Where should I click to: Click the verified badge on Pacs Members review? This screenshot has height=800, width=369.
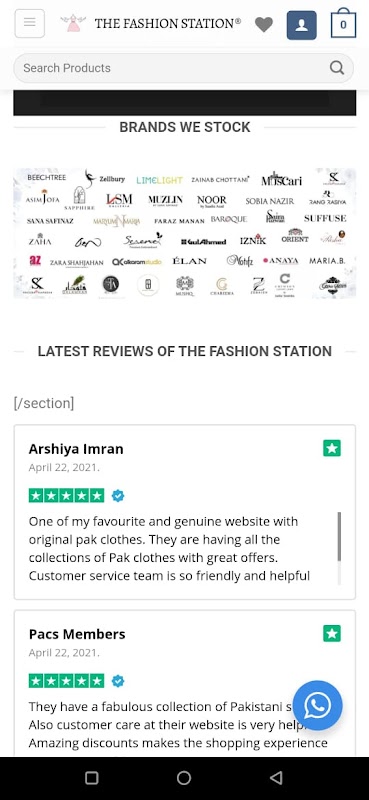tap(118, 681)
